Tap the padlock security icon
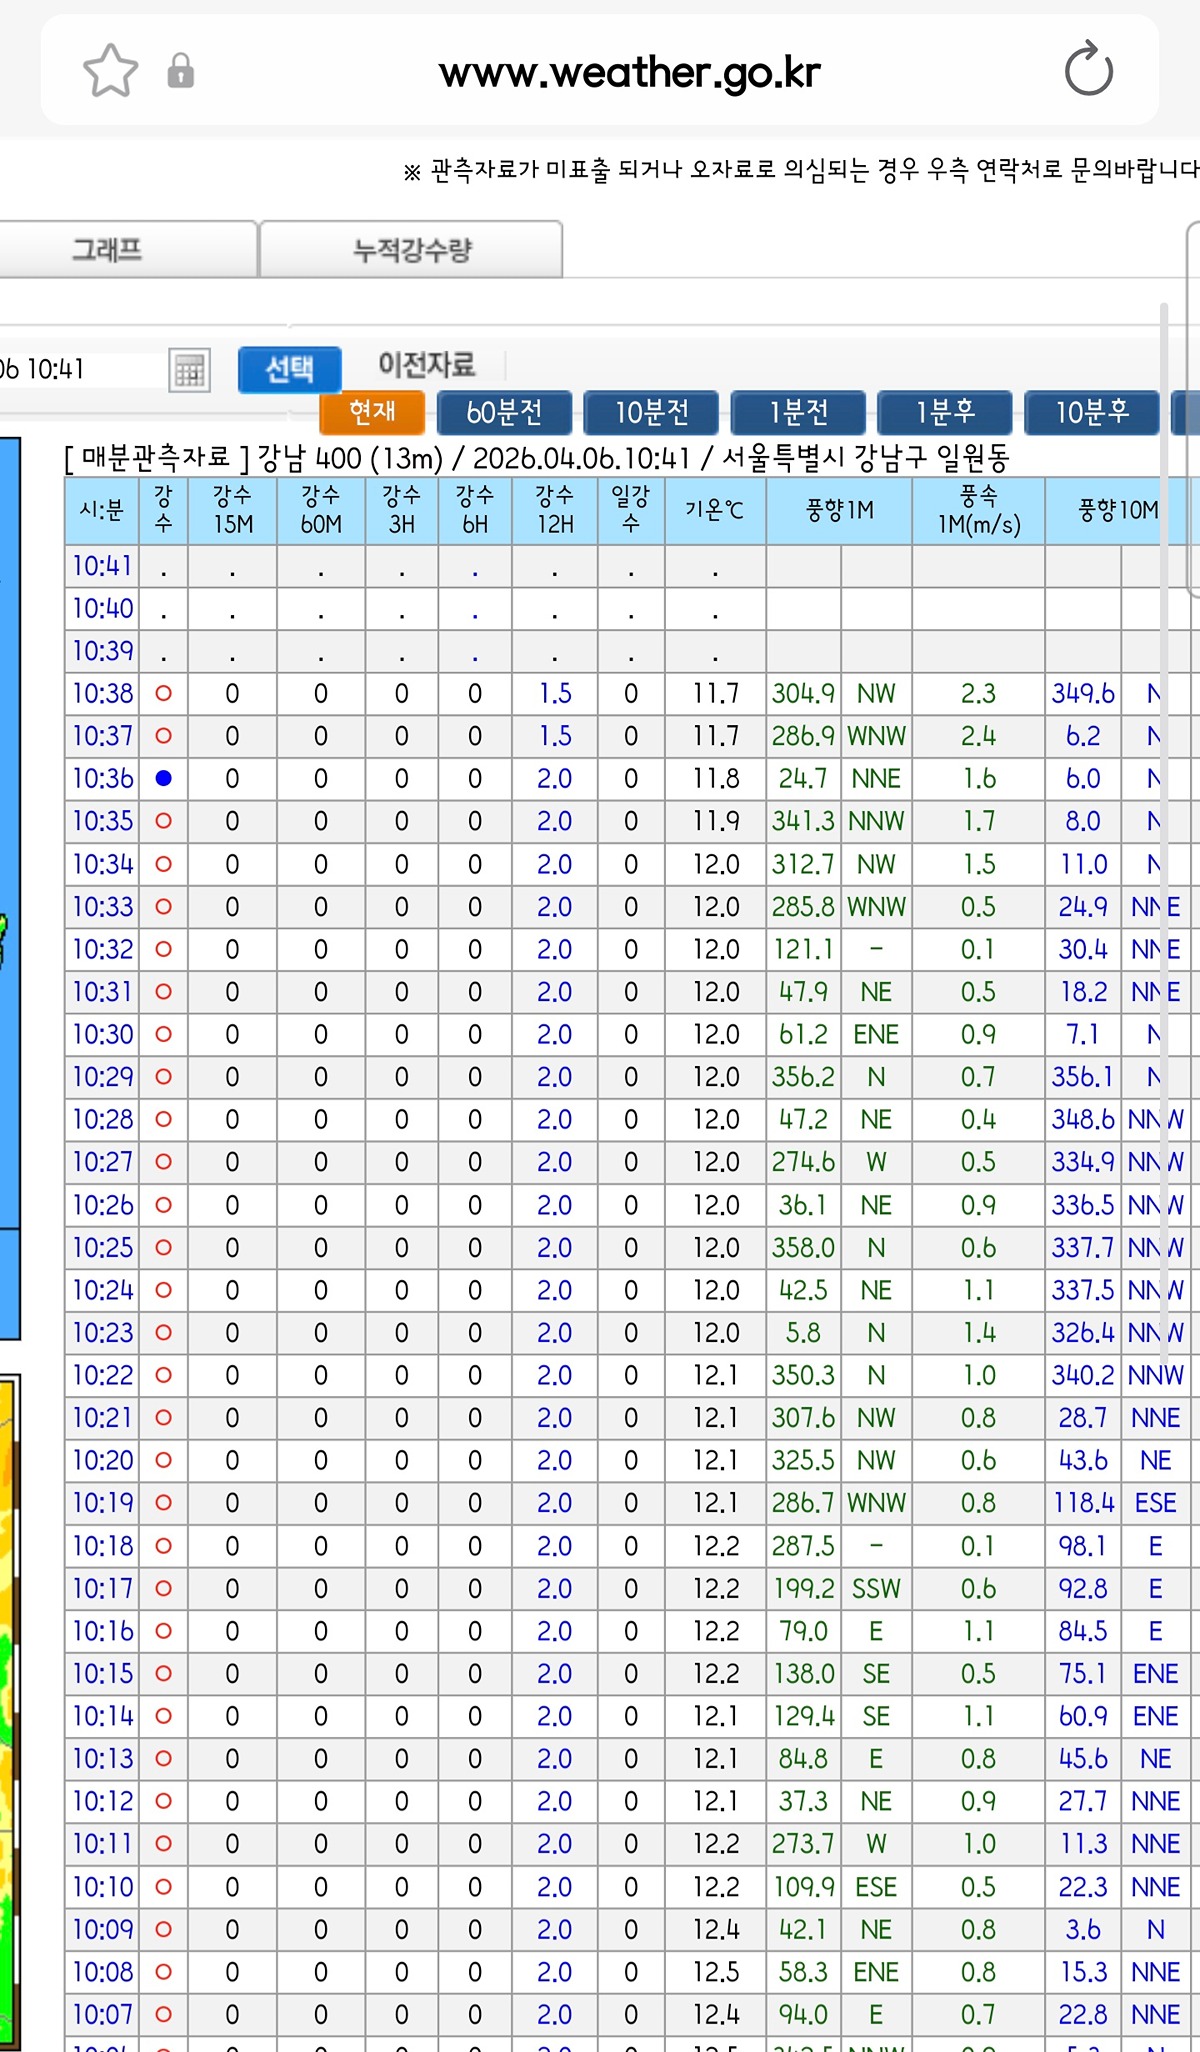The height and width of the screenshot is (2052, 1200). pos(181,71)
